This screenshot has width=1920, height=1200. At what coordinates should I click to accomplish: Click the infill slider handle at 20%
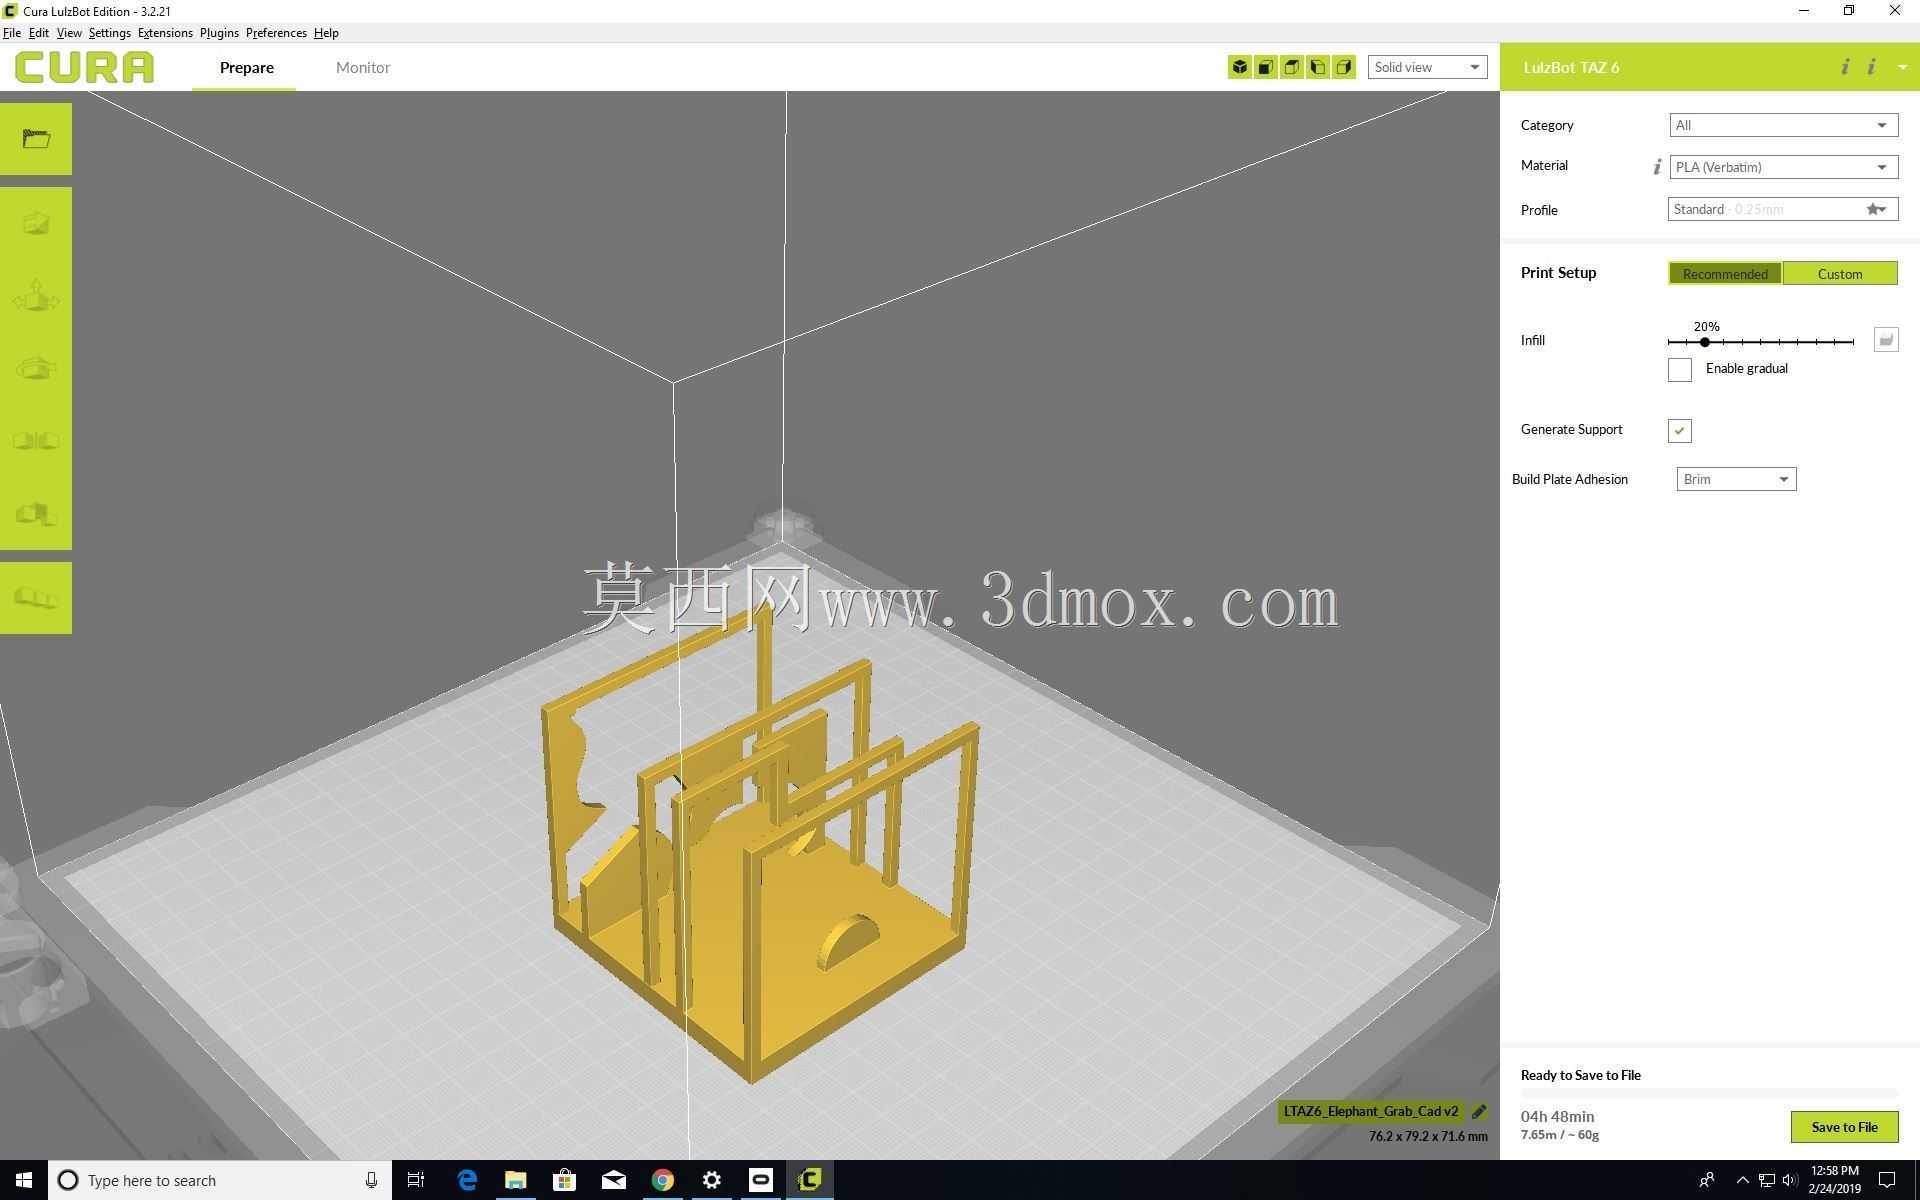pos(1705,342)
